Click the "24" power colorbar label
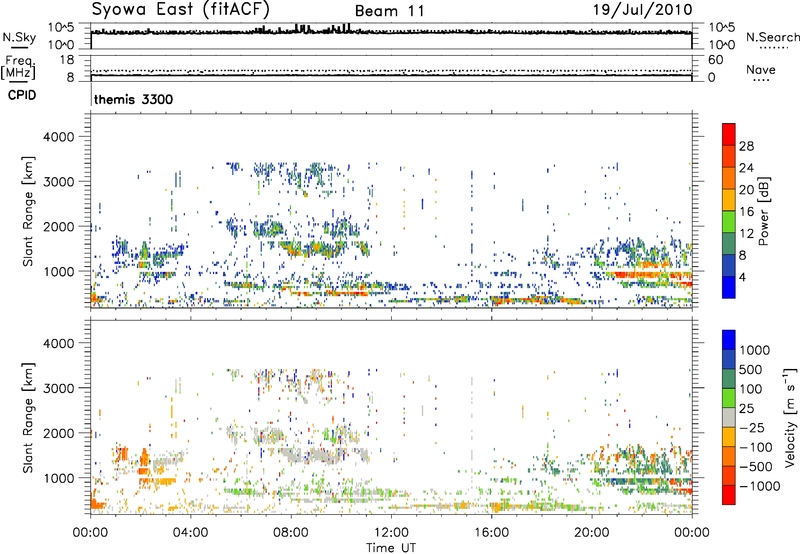The height and width of the screenshot is (554, 800). click(x=746, y=168)
